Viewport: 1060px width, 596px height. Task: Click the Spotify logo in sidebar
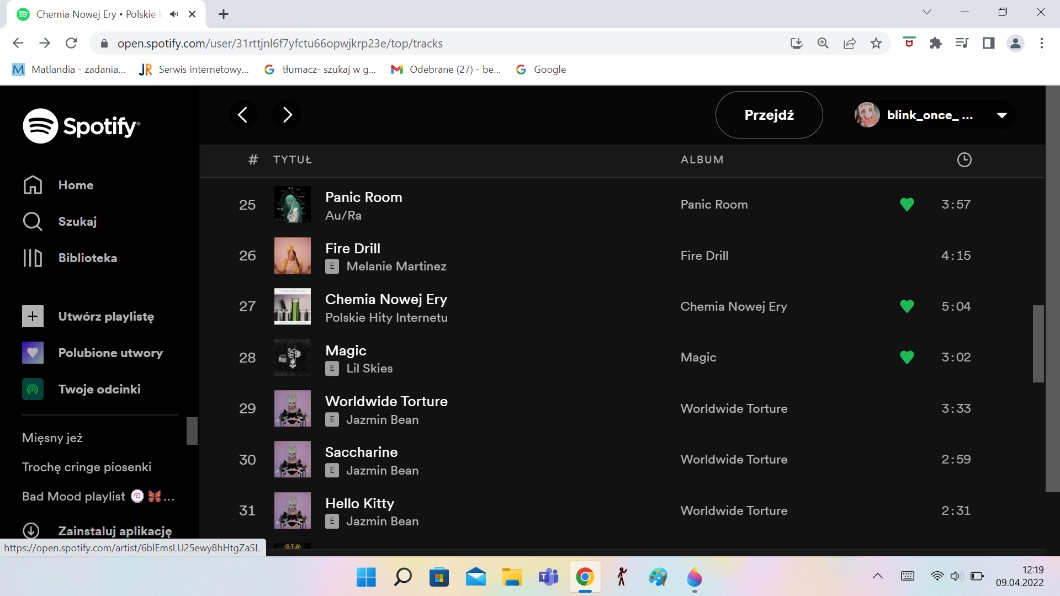(81, 126)
